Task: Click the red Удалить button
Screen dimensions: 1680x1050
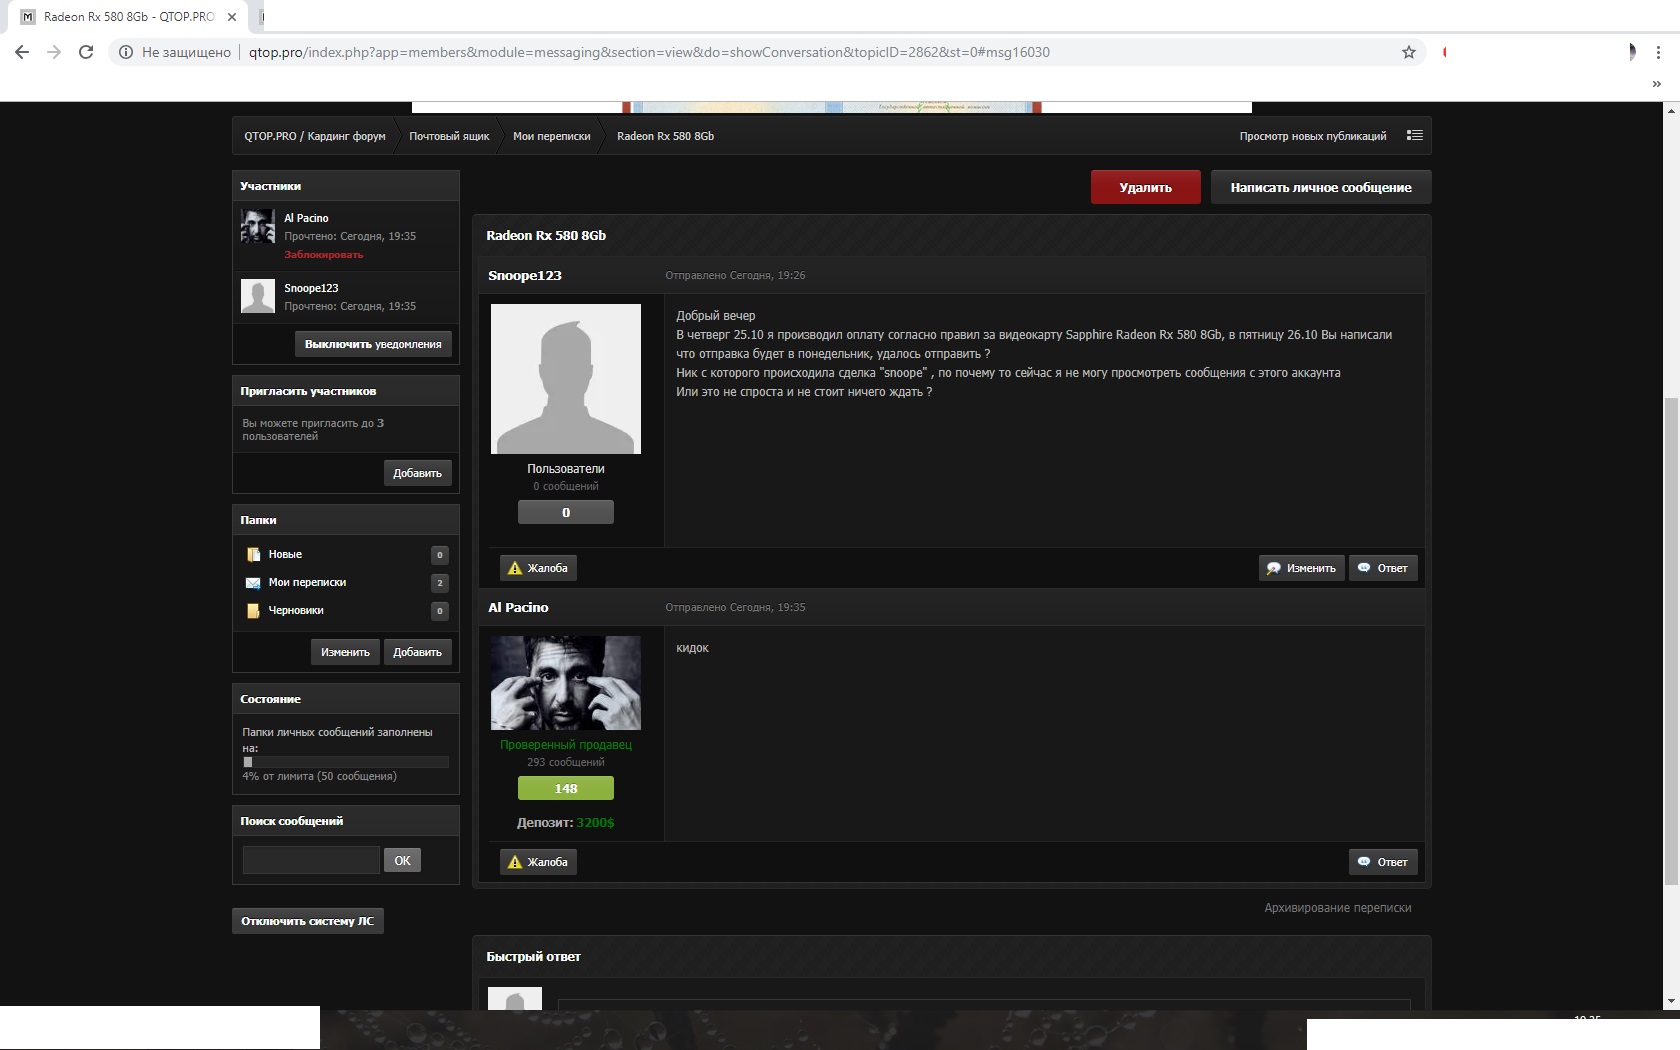Action: [x=1145, y=187]
